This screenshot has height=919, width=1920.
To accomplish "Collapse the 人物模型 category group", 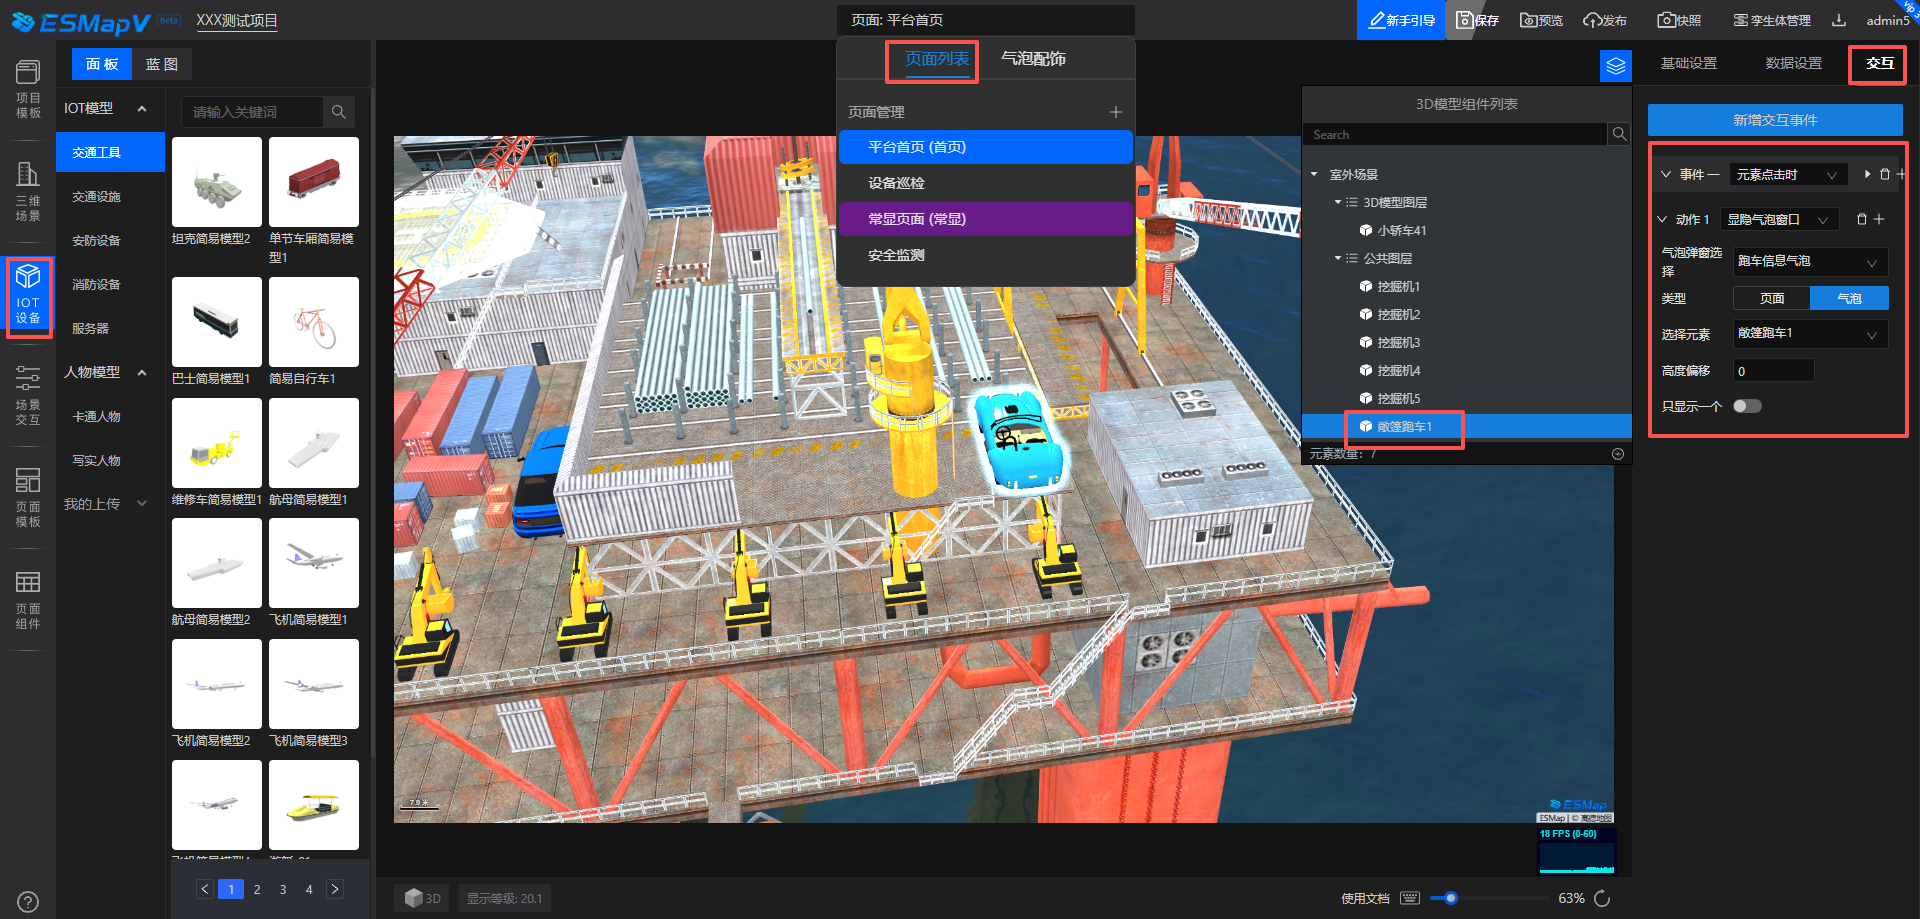I will tap(142, 372).
